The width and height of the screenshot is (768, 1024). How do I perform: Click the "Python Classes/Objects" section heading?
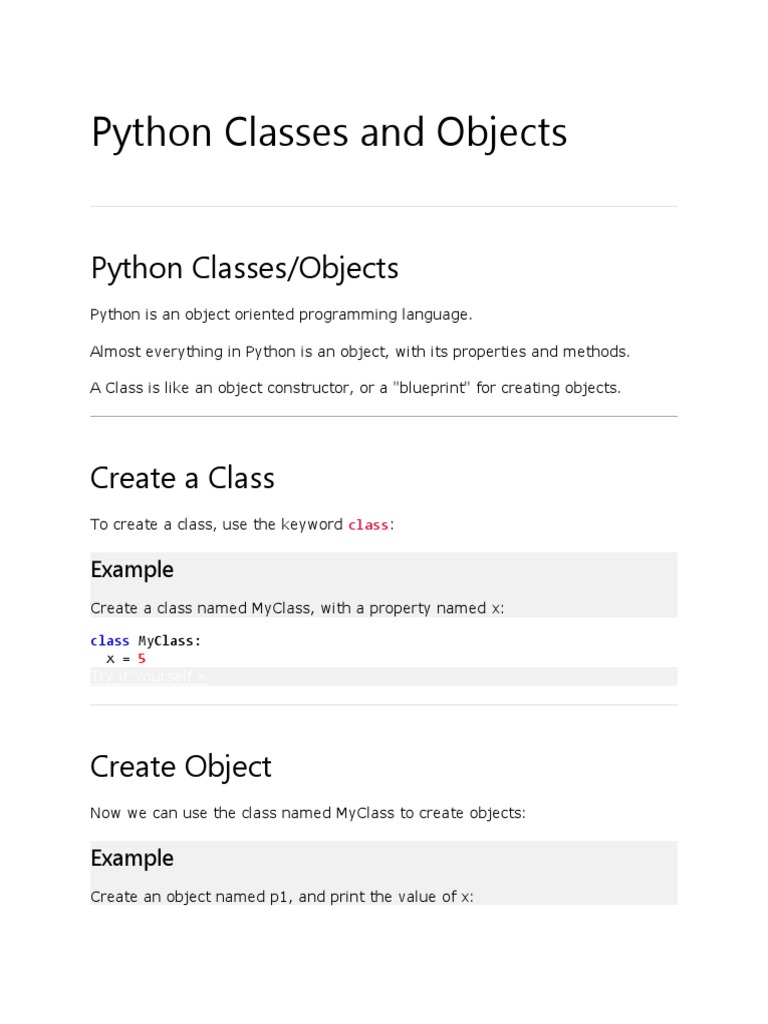pyautogui.click(x=244, y=268)
